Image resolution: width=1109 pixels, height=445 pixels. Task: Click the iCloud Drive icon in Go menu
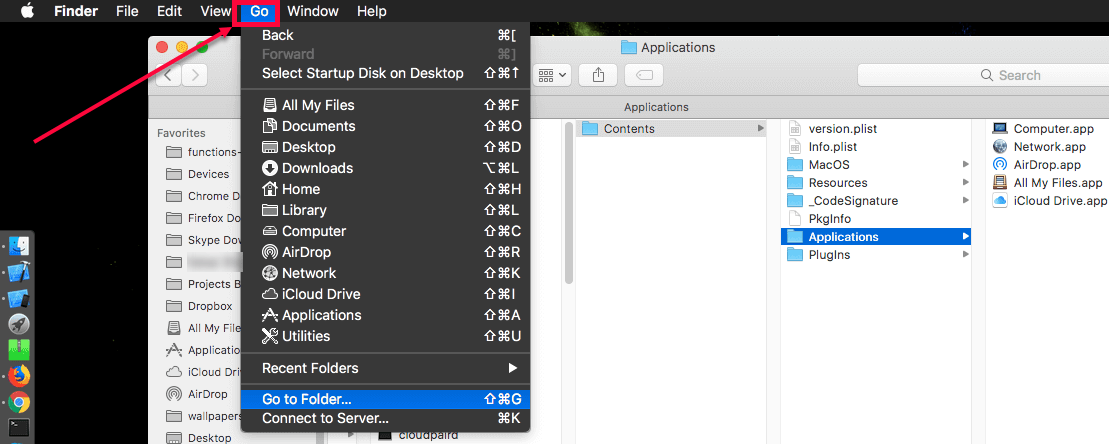(269, 294)
